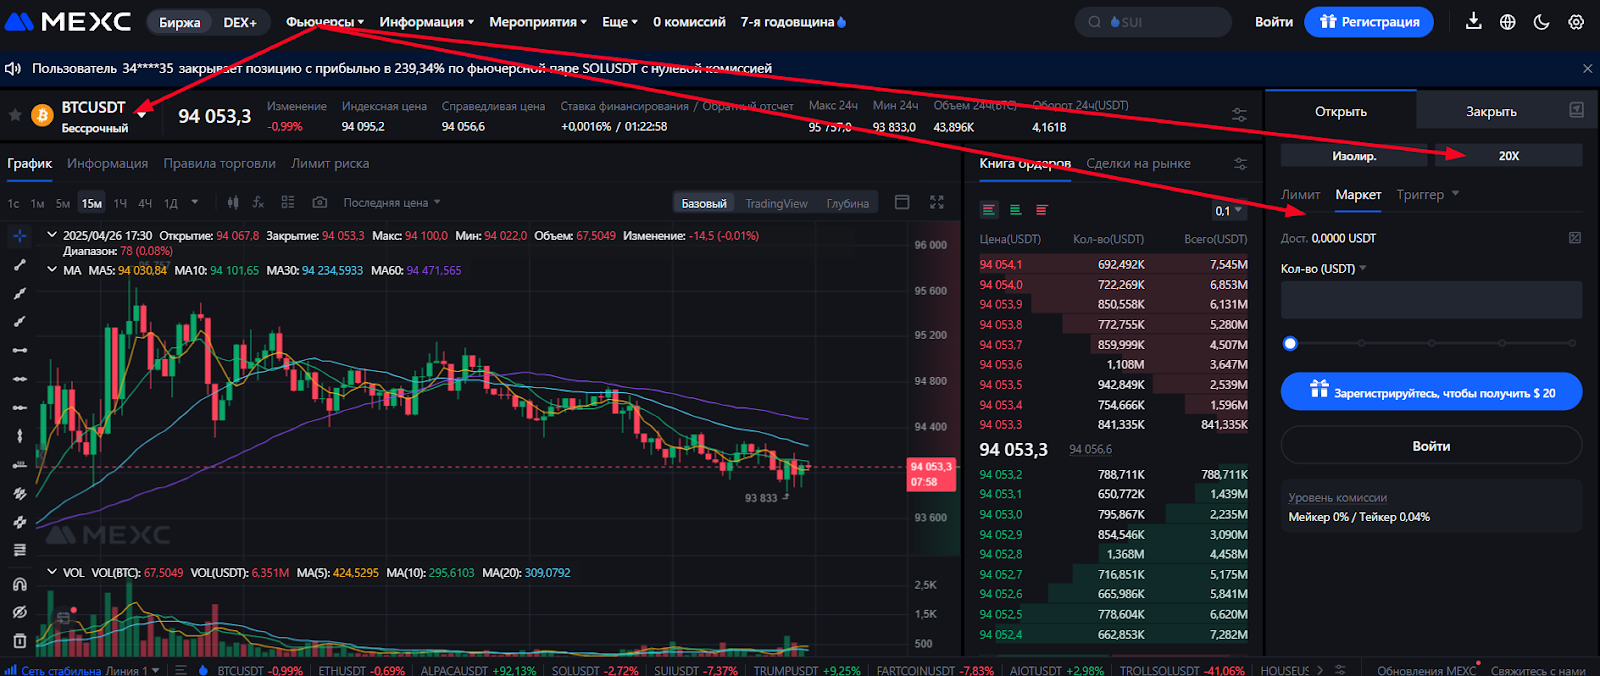Switch chart mode to Базовый
Image resolution: width=1600 pixels, height=676 pixels.
(704, 204)
